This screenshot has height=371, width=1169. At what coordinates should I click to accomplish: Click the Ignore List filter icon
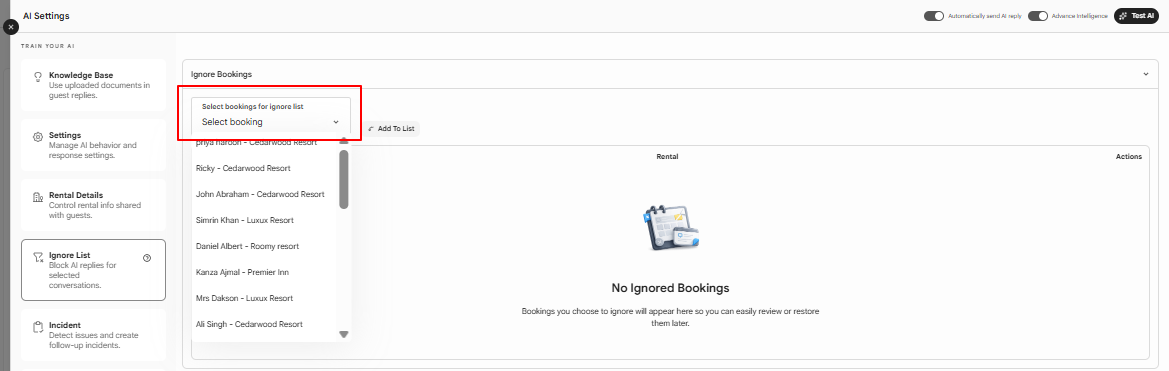(x=38, y=257)
